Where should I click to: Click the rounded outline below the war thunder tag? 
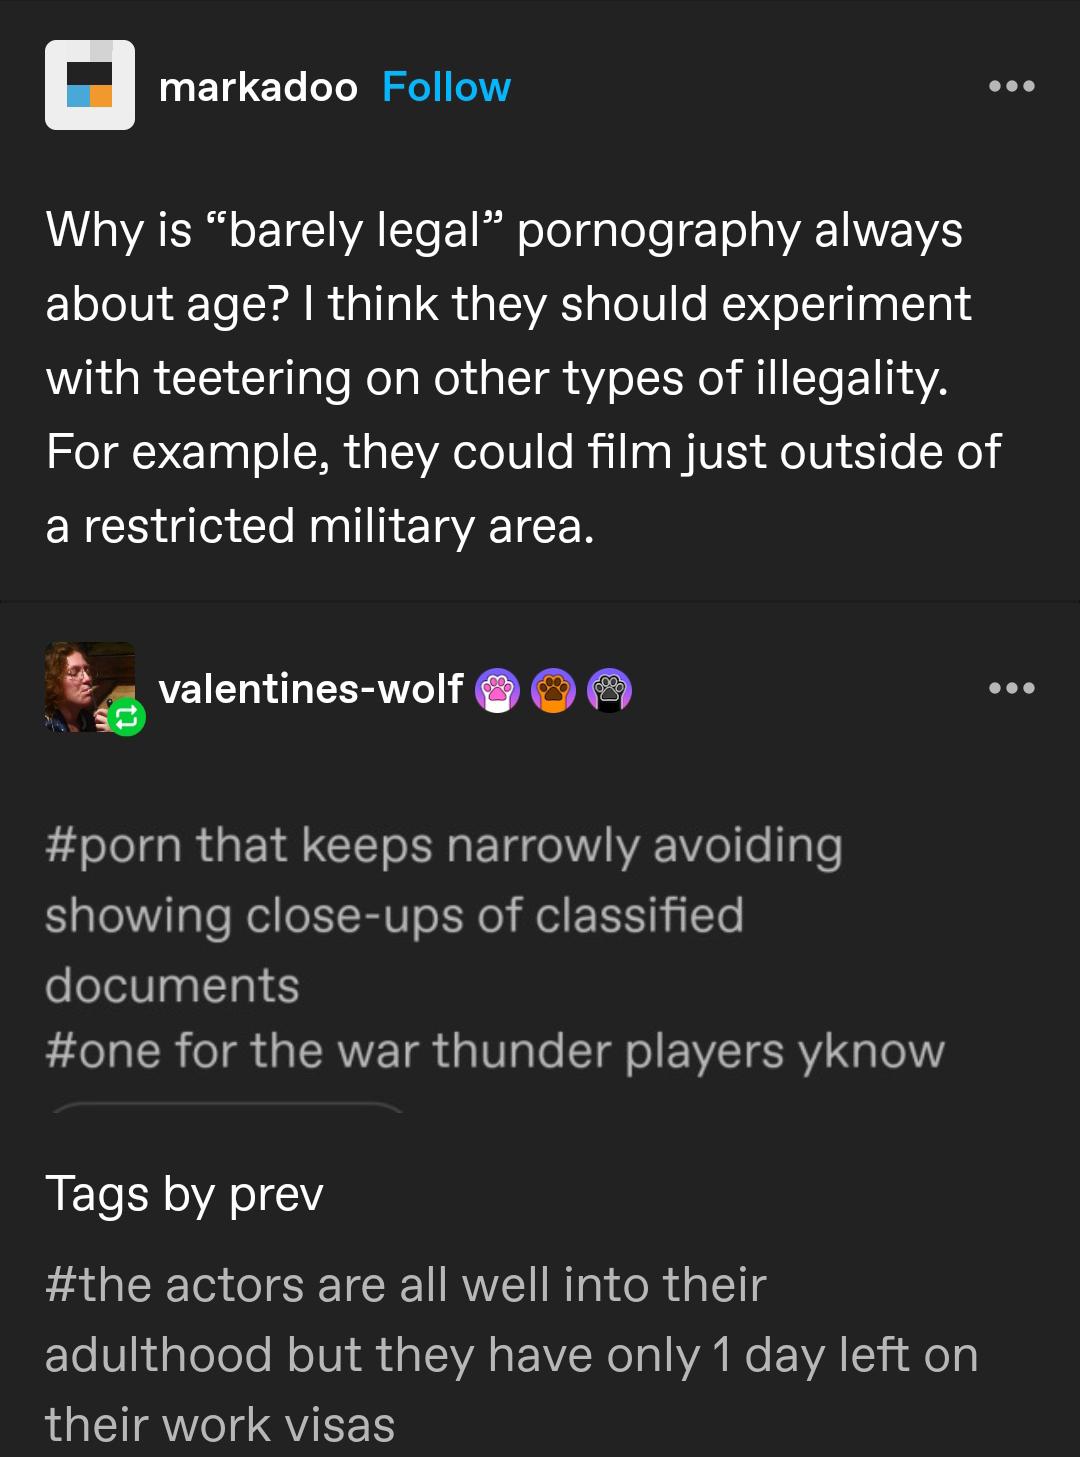pos(227,1107)
